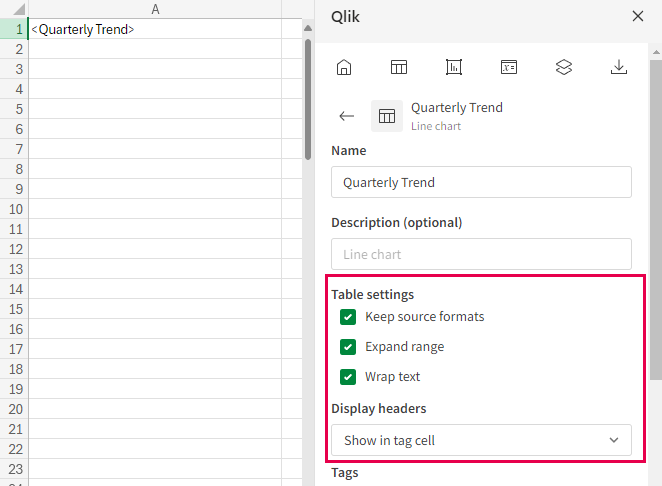
Task: Close the Qlik panel
Action: [x=638, y=16]
